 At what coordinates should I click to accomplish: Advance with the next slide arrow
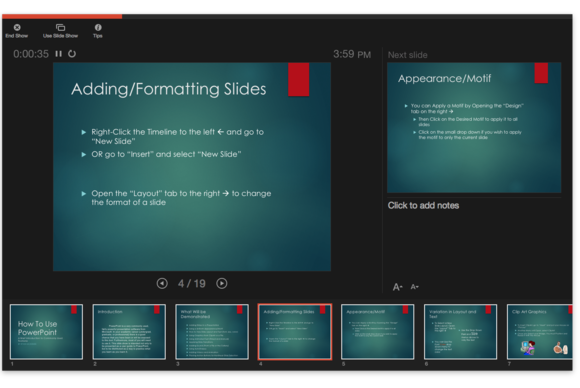point(222,283)
